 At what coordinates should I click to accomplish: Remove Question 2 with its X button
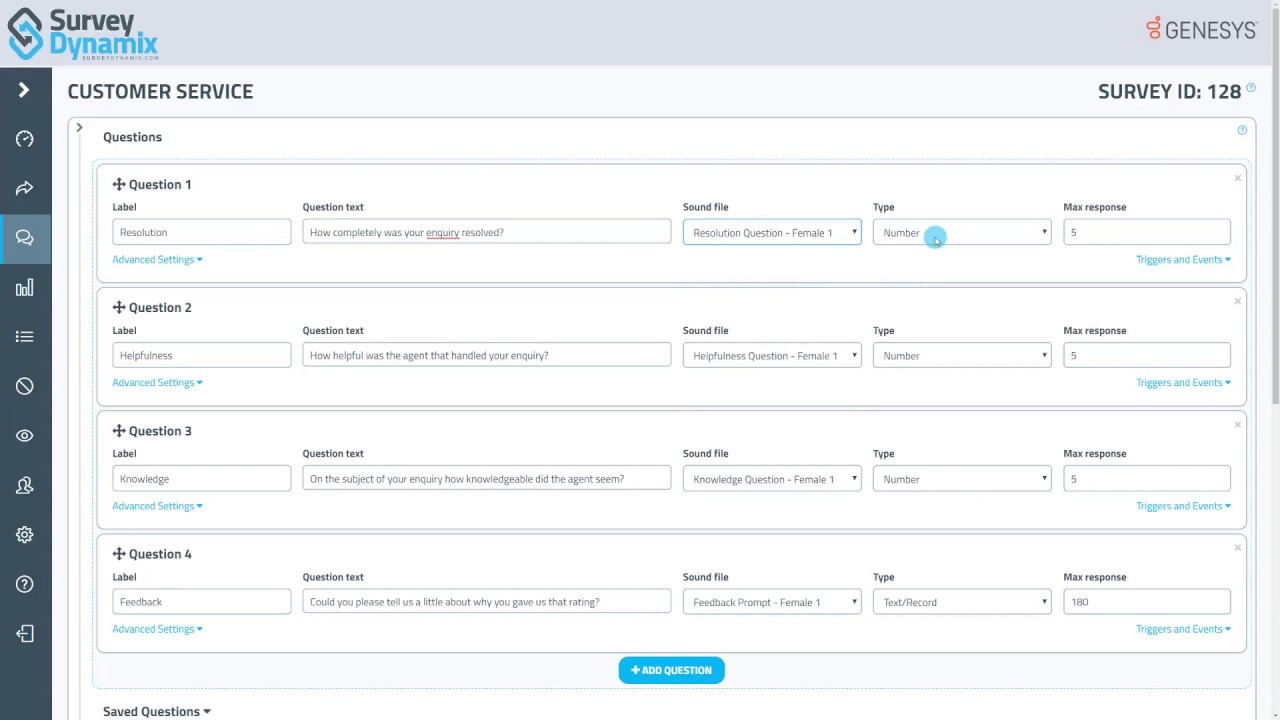pyautogui.click(x=1237, y=301)
